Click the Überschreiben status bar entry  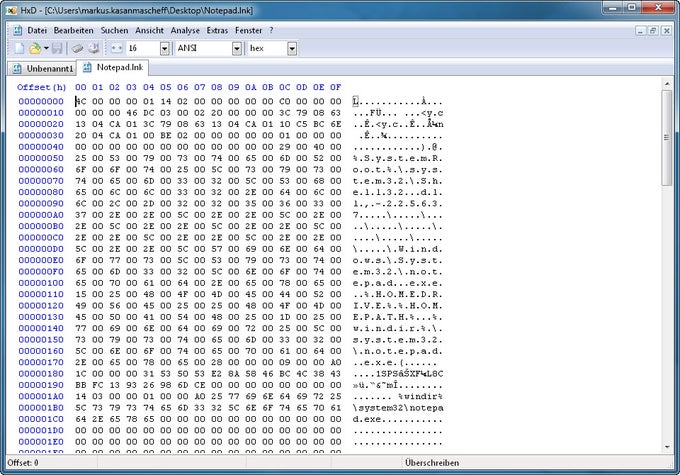pos(432,463)
